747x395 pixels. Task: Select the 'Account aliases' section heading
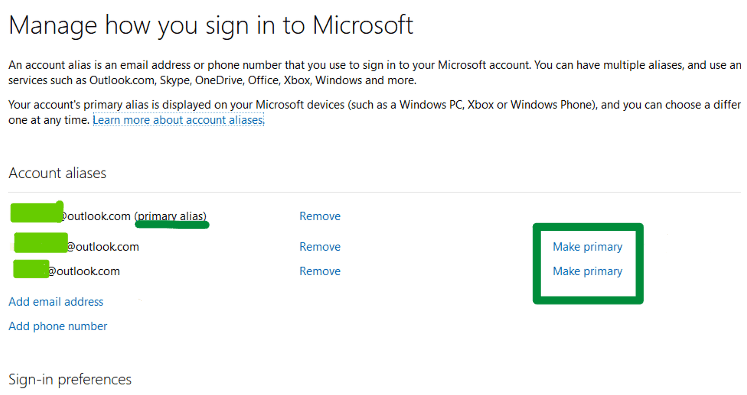click(57, 173)
